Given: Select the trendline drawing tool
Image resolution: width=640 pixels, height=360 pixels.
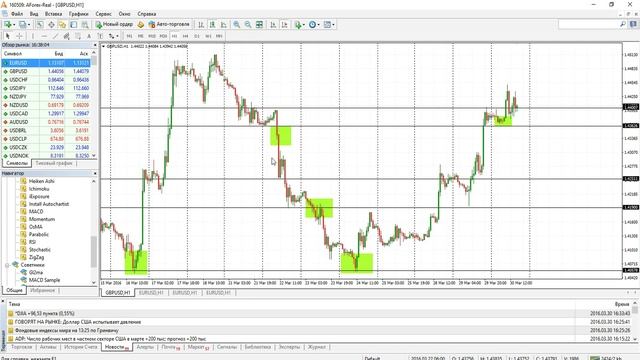Looking at the screenshot, I should pos(56,36).
